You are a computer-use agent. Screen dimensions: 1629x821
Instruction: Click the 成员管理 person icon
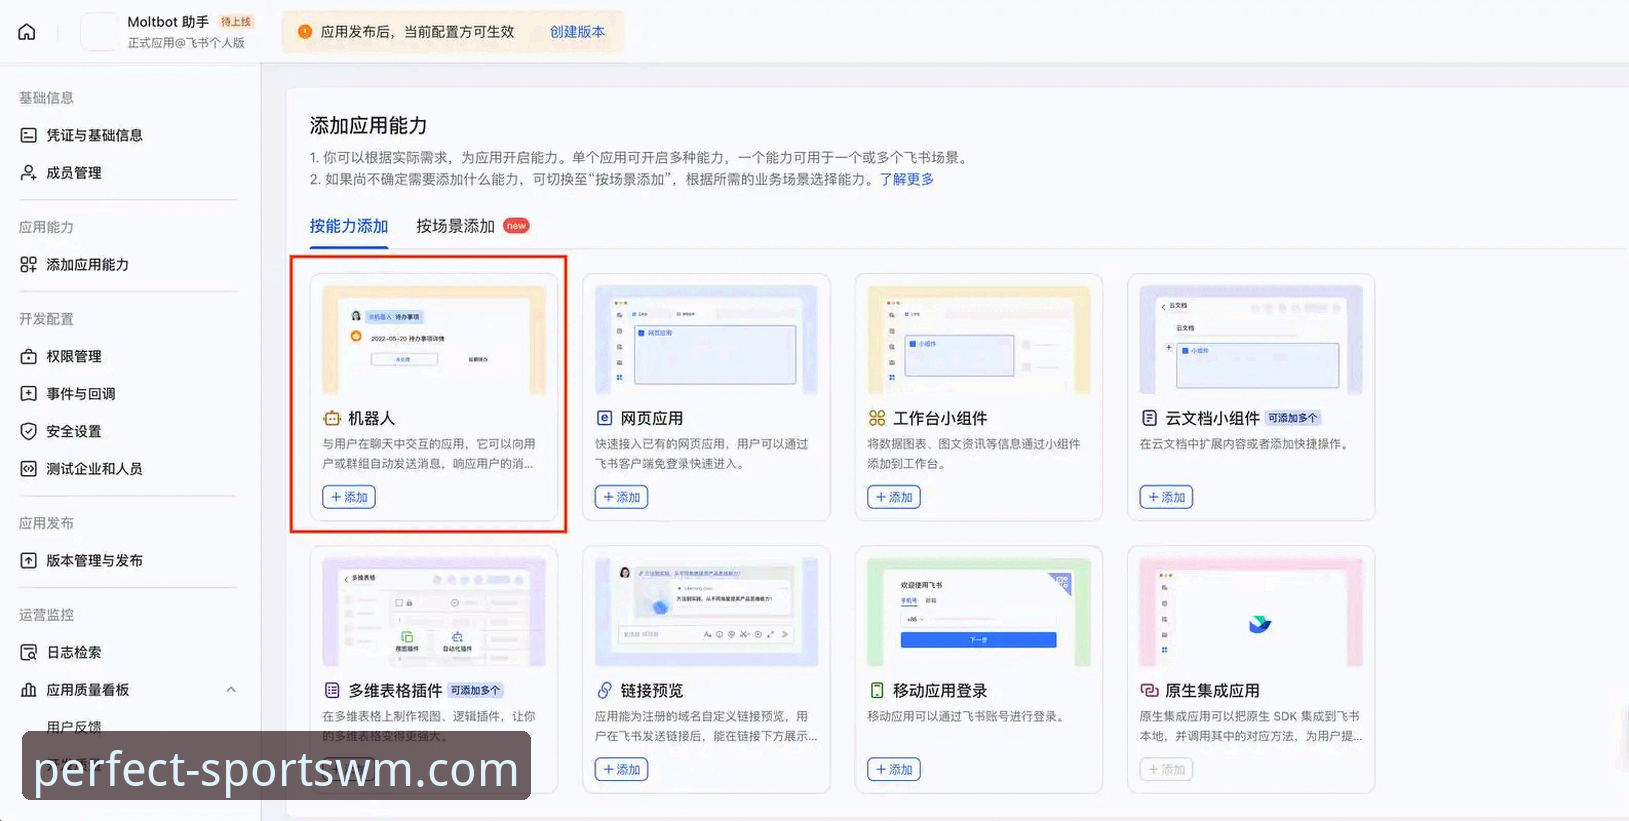29,173
